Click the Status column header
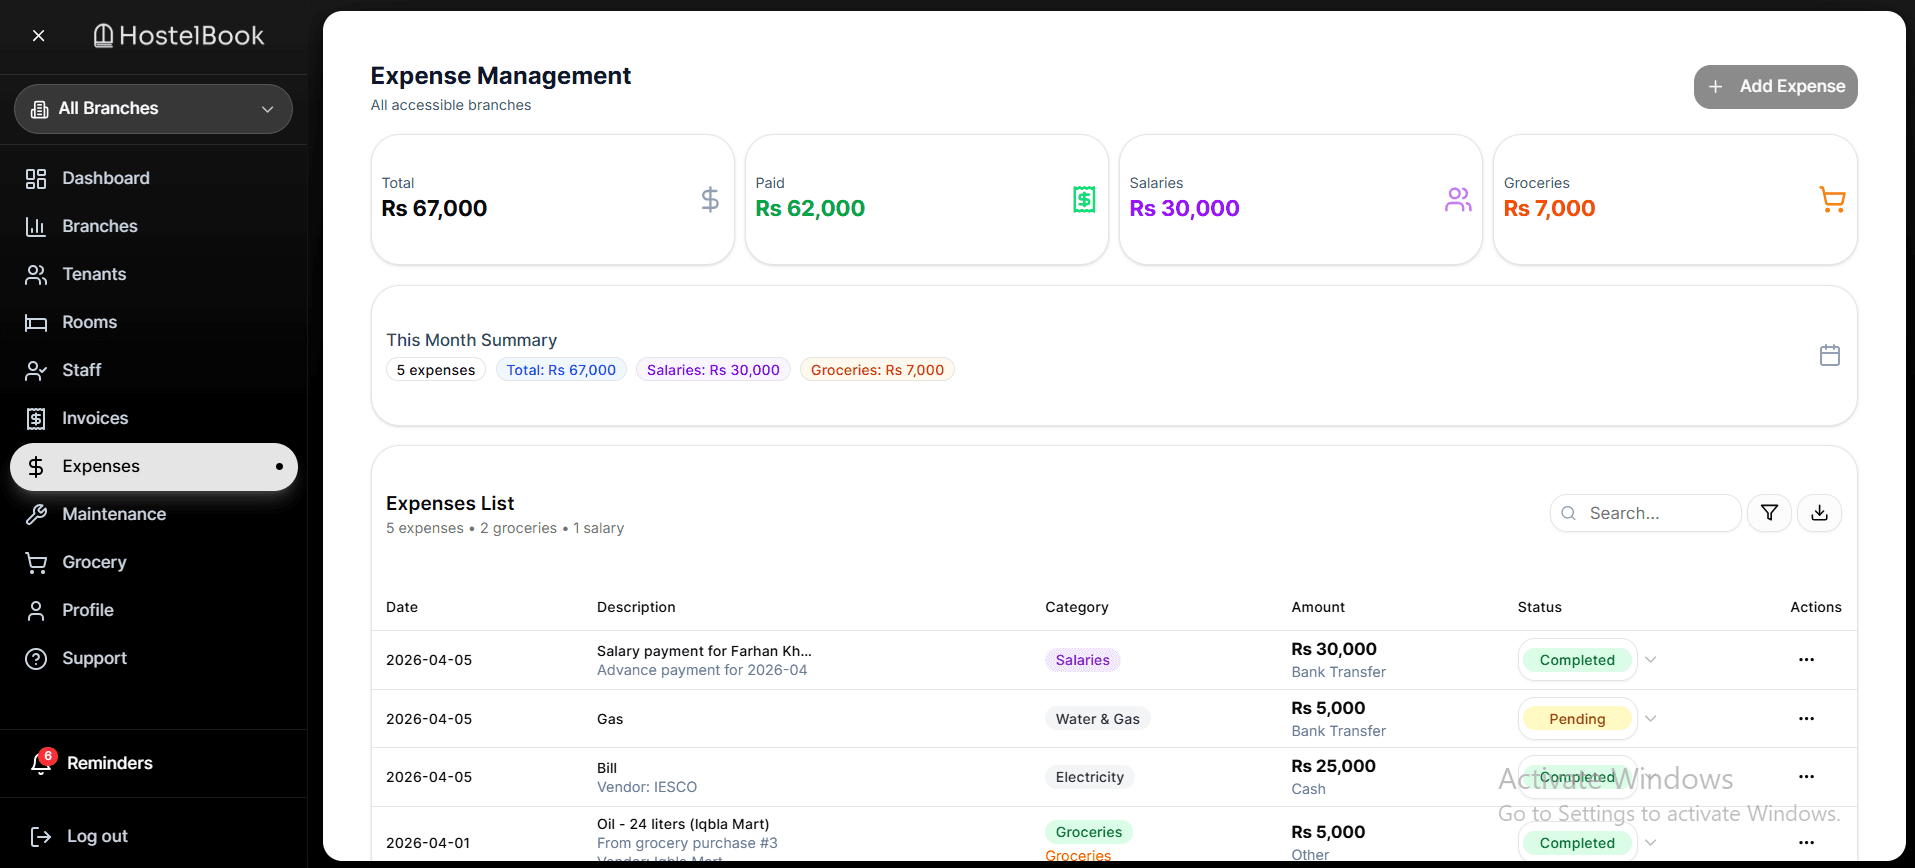This screenshot has width=1915, height=868. pyautogui.click(x=1540, y=607)
